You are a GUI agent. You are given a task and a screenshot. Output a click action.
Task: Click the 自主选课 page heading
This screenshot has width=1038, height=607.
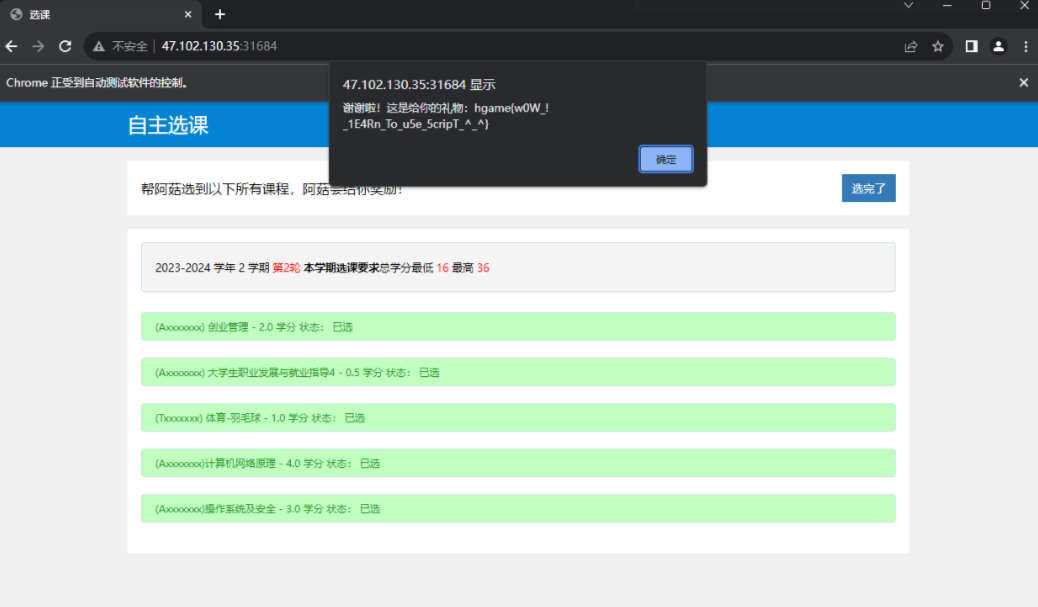pyautogui.click(x=168, y=125)
